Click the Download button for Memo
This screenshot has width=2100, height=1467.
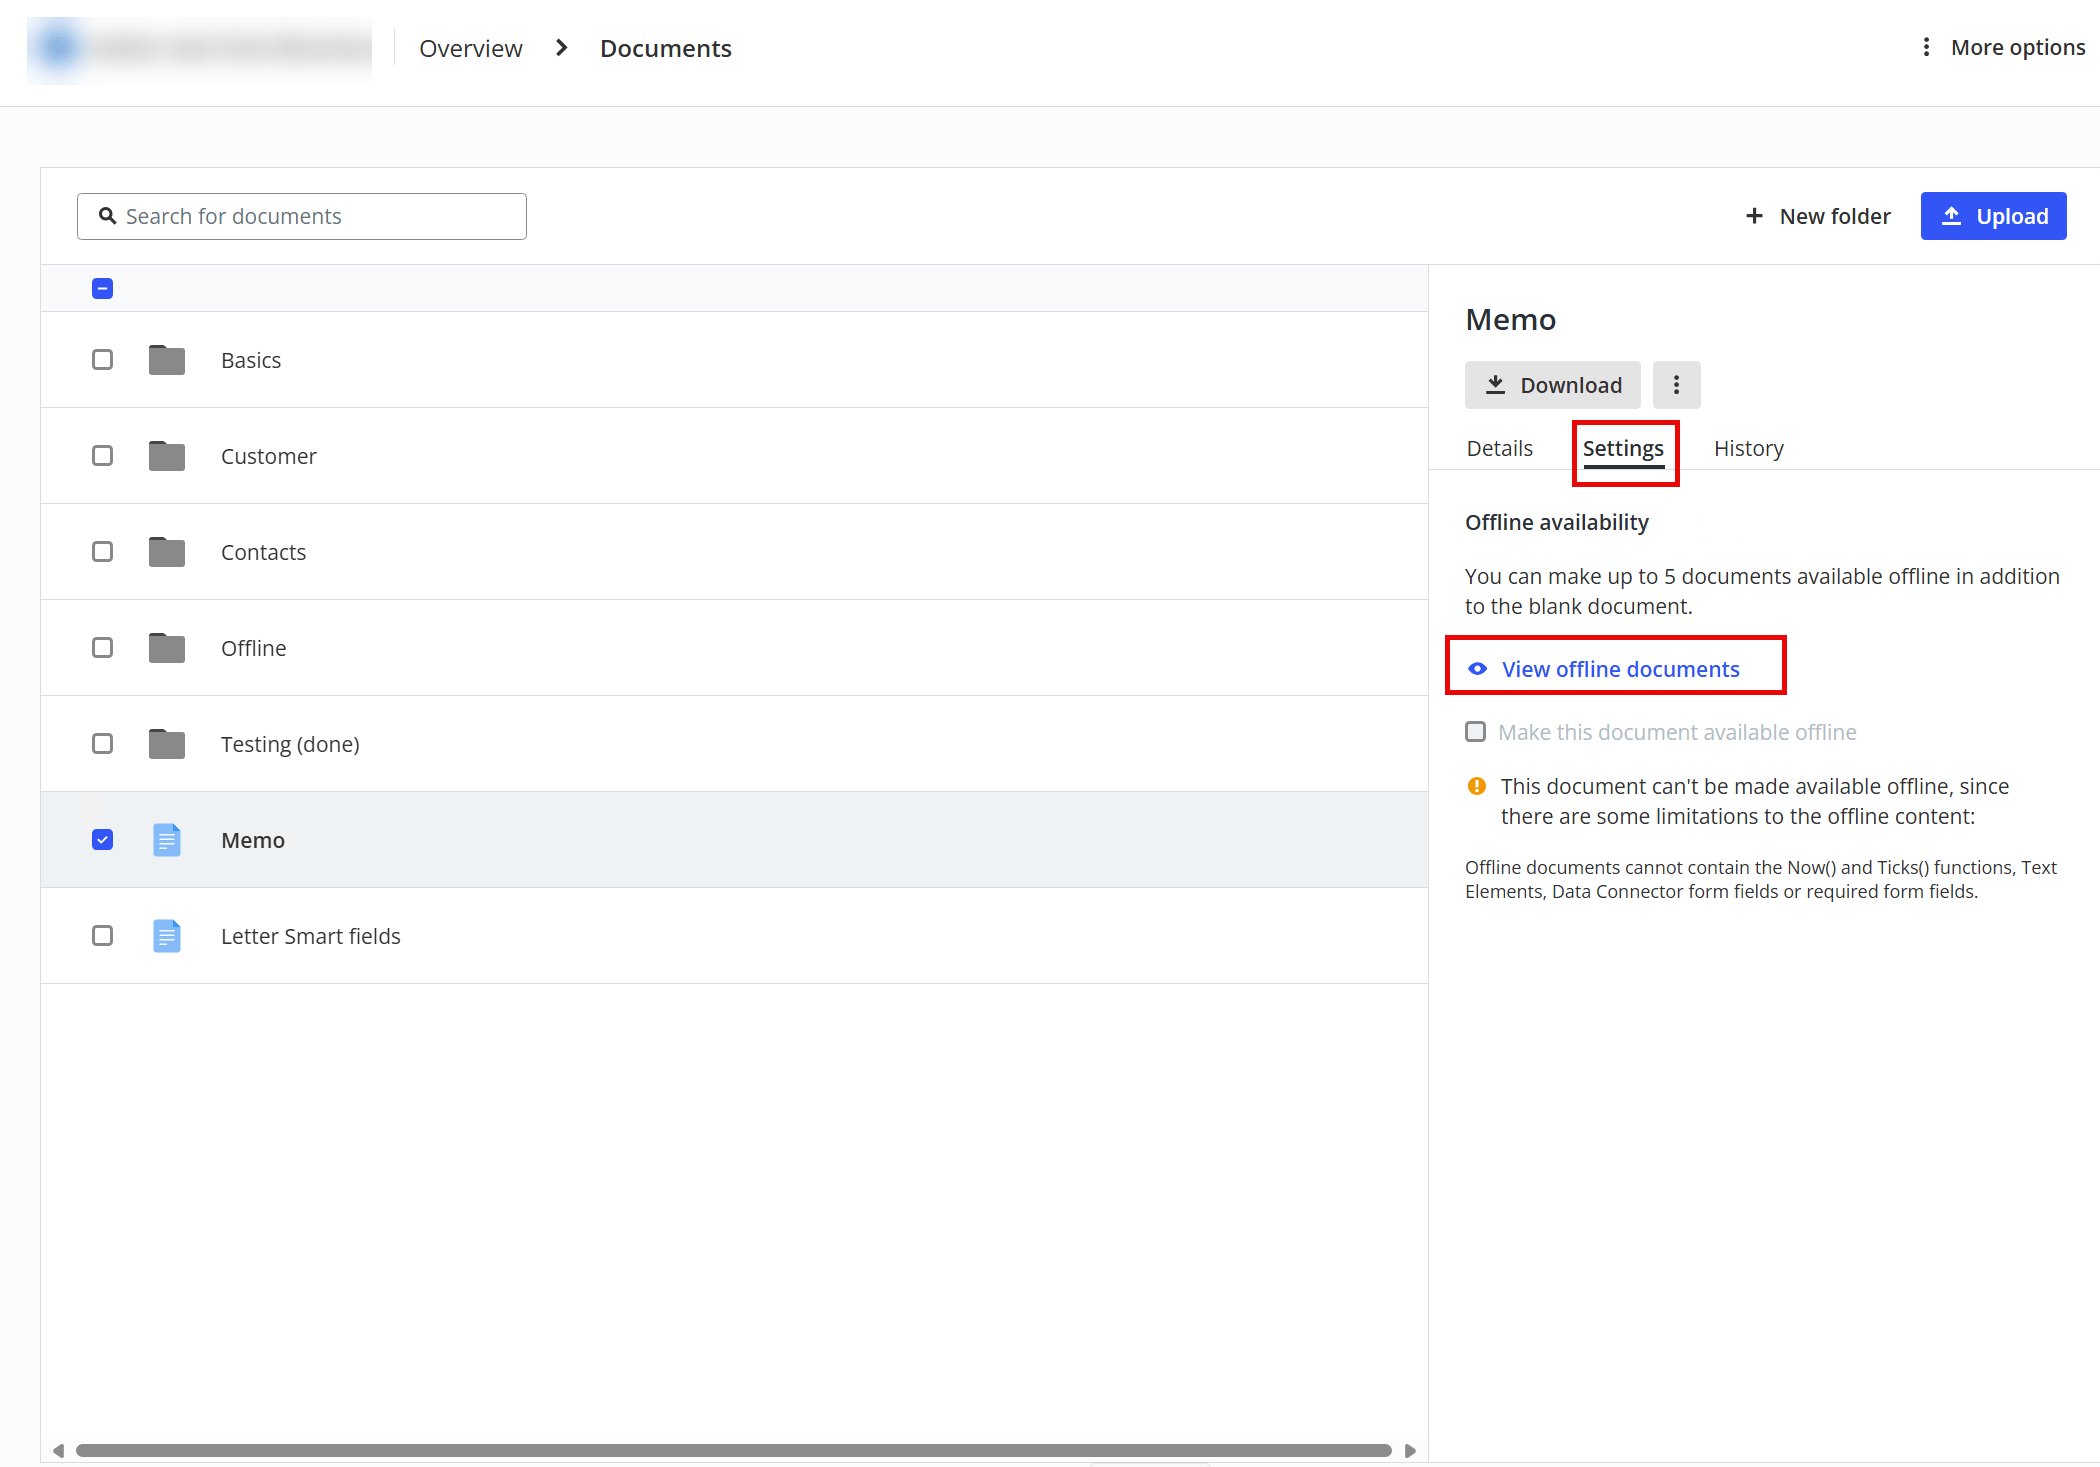tap(1552, 385)
